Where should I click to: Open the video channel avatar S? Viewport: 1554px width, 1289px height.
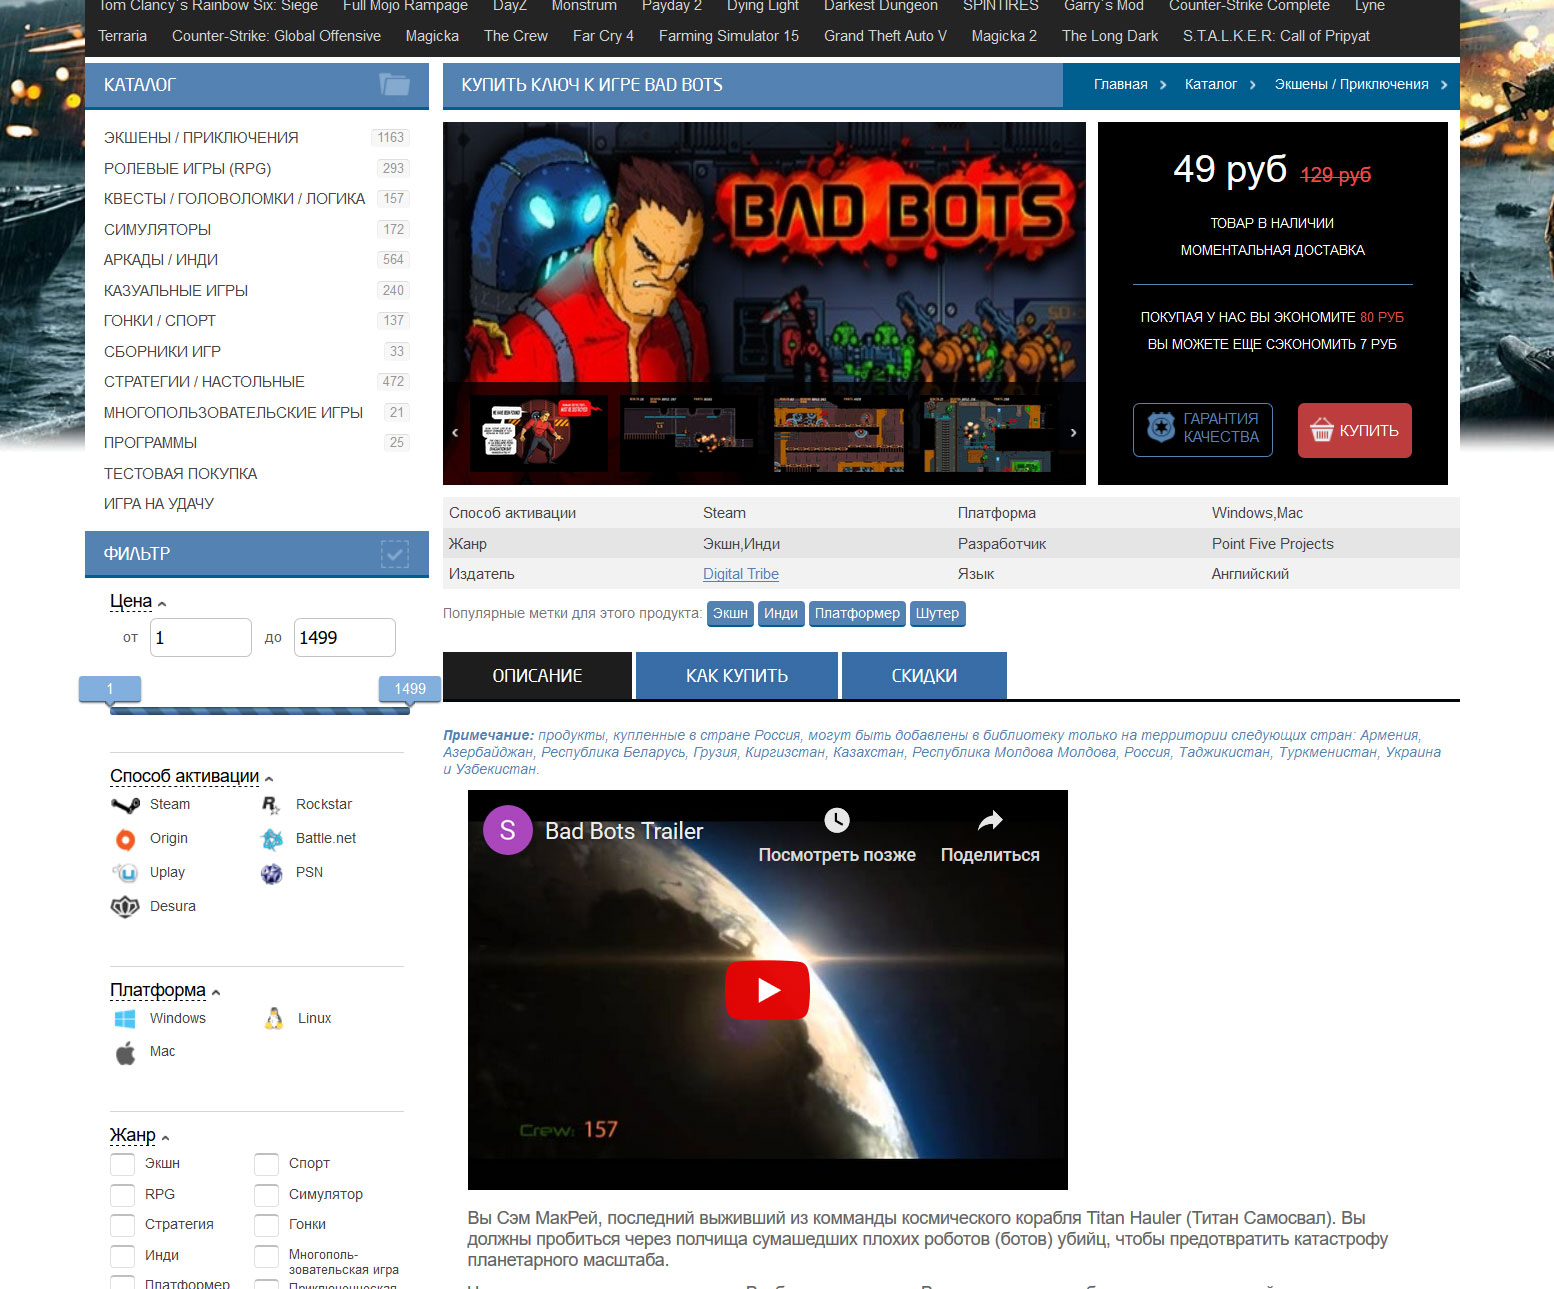tap(508, 830)
